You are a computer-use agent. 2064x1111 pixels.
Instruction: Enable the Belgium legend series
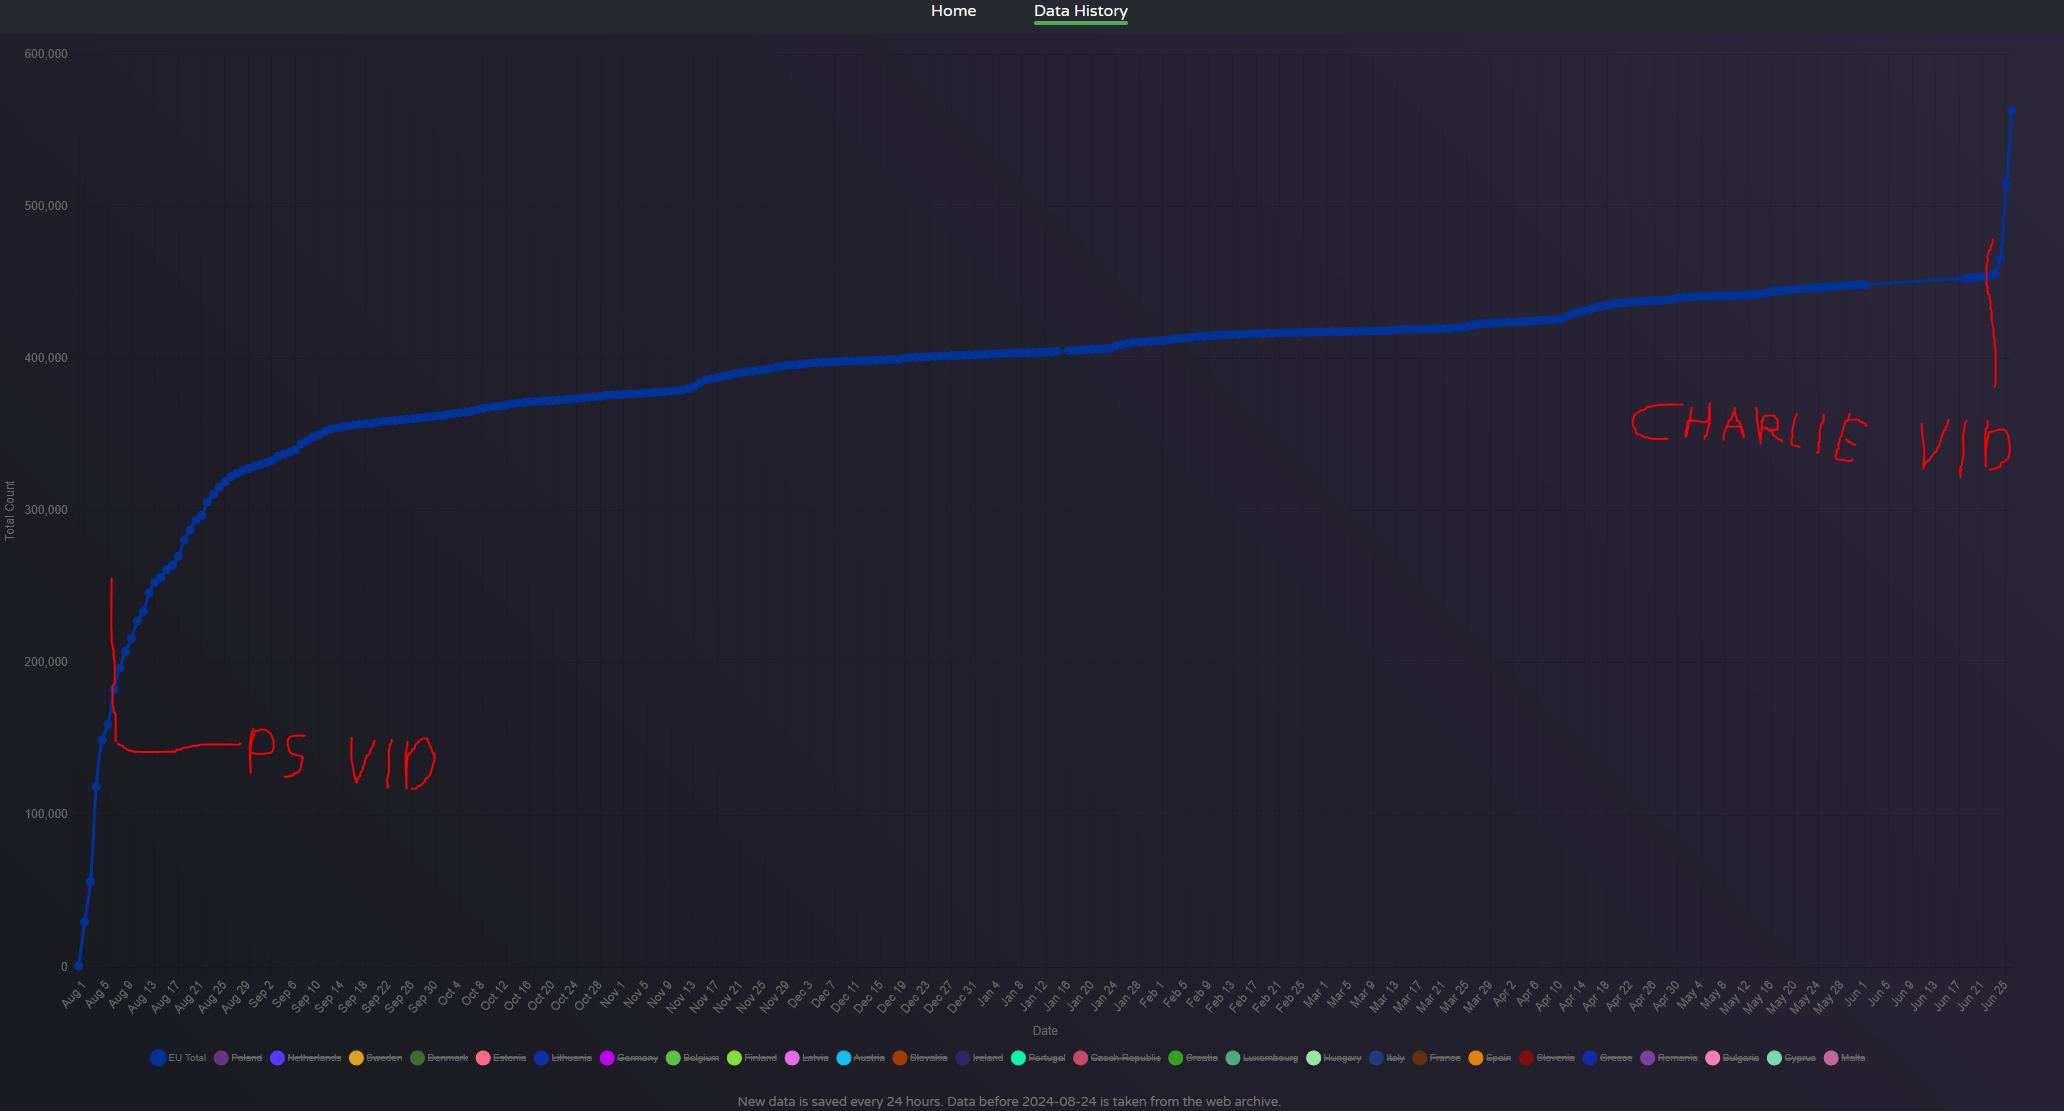693,1058
